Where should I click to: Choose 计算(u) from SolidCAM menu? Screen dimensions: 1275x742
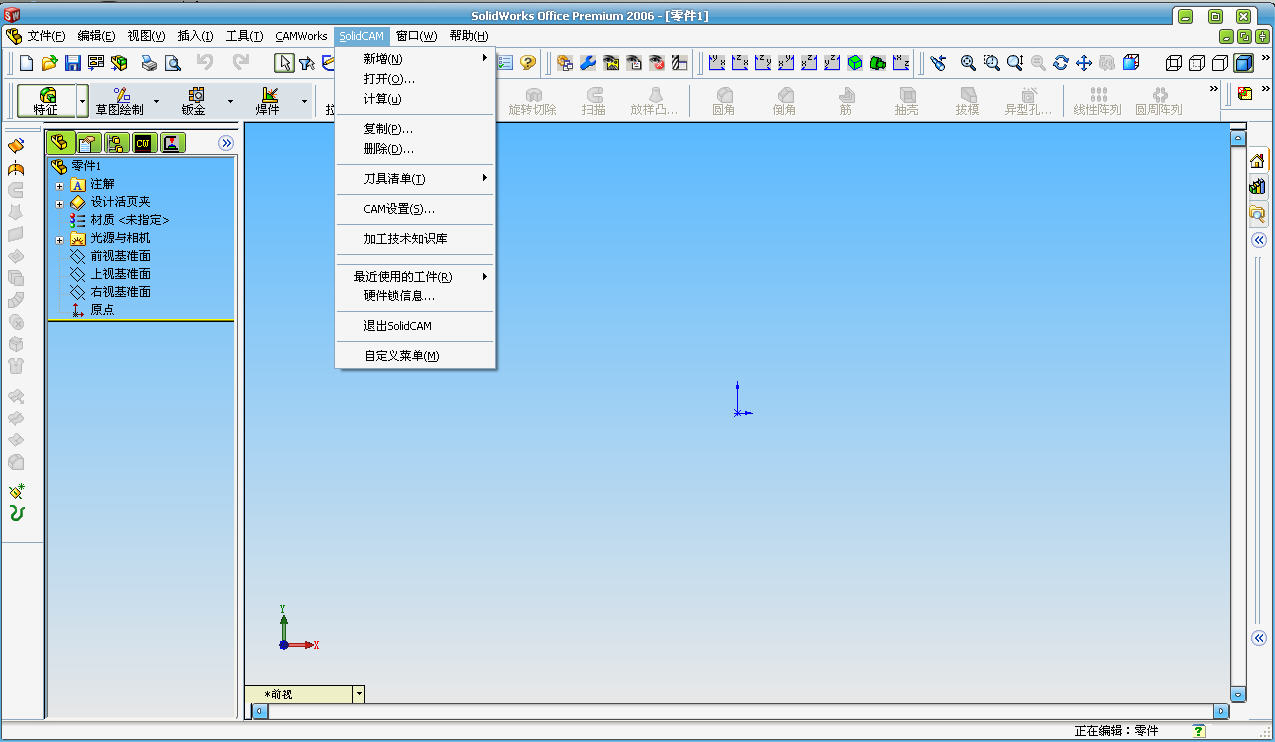click(415, 98)
